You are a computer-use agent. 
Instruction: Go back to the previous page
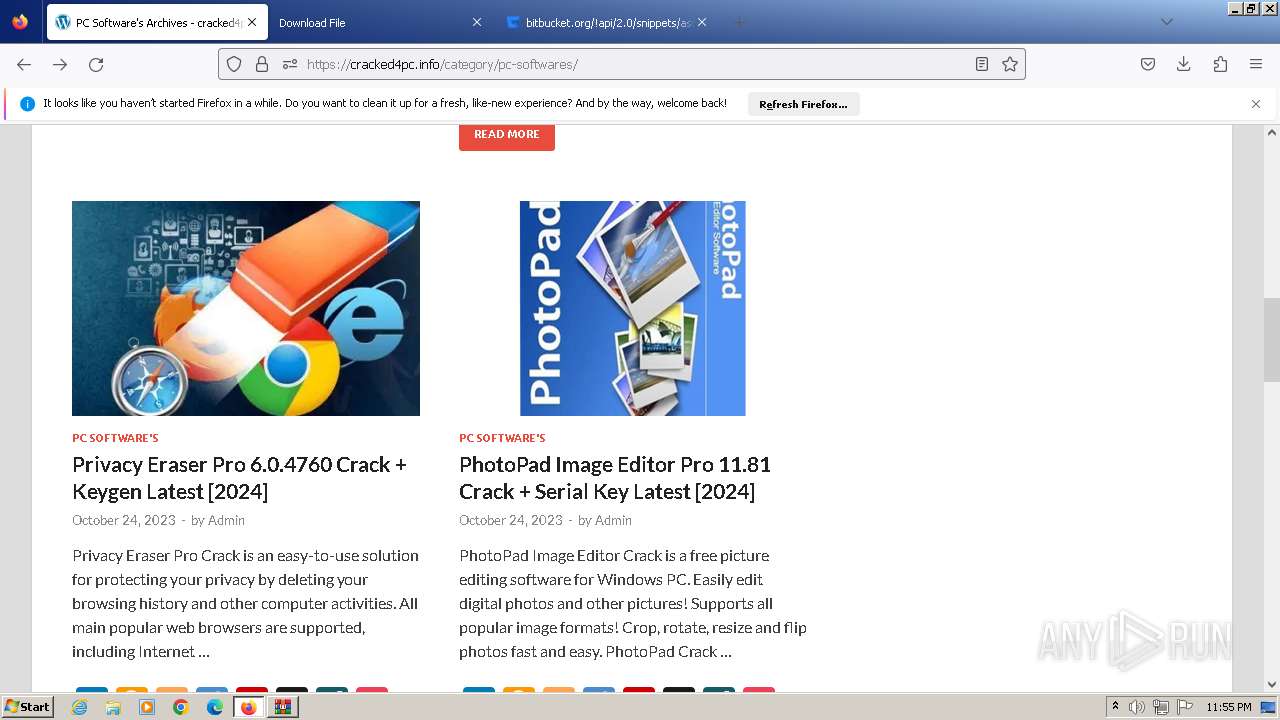24,64
